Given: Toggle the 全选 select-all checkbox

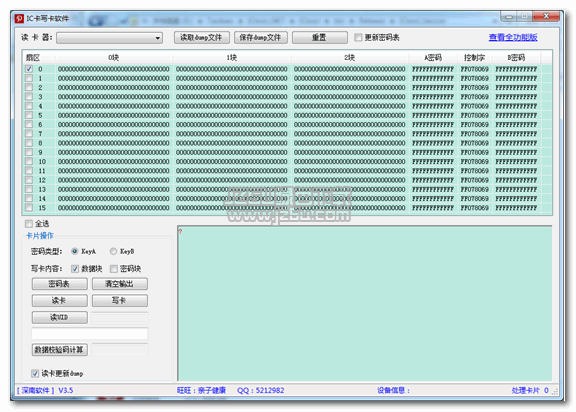Looking at the screenshot, I should pyautogui.click(x=29, y=224).
